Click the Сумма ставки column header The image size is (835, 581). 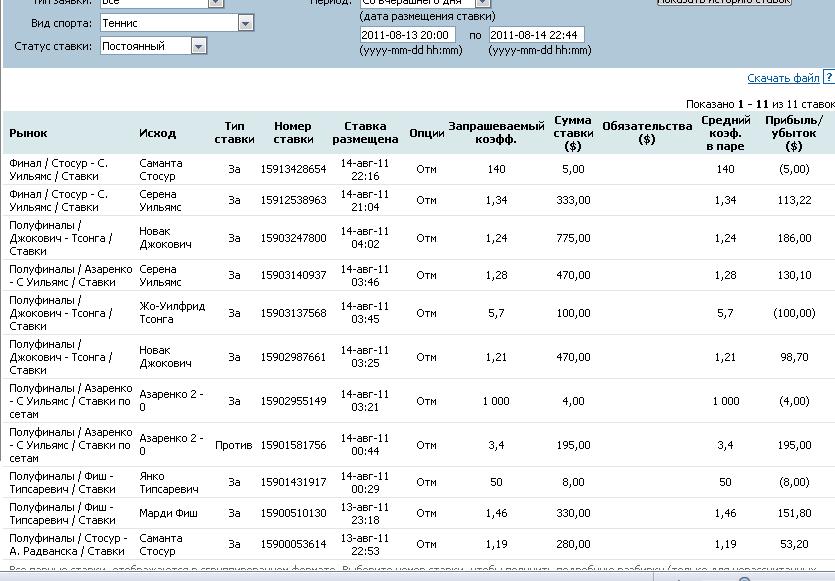(572, 133)
